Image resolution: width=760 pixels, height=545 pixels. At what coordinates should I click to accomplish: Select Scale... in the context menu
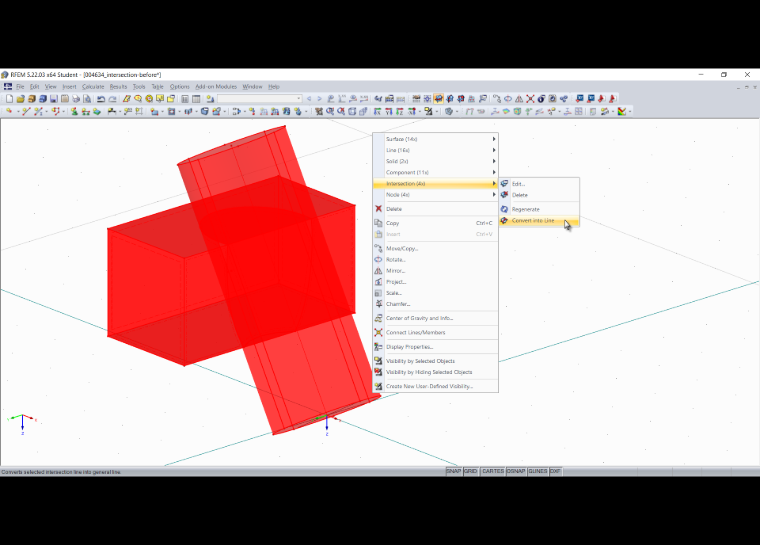click(x=435, y=293)
